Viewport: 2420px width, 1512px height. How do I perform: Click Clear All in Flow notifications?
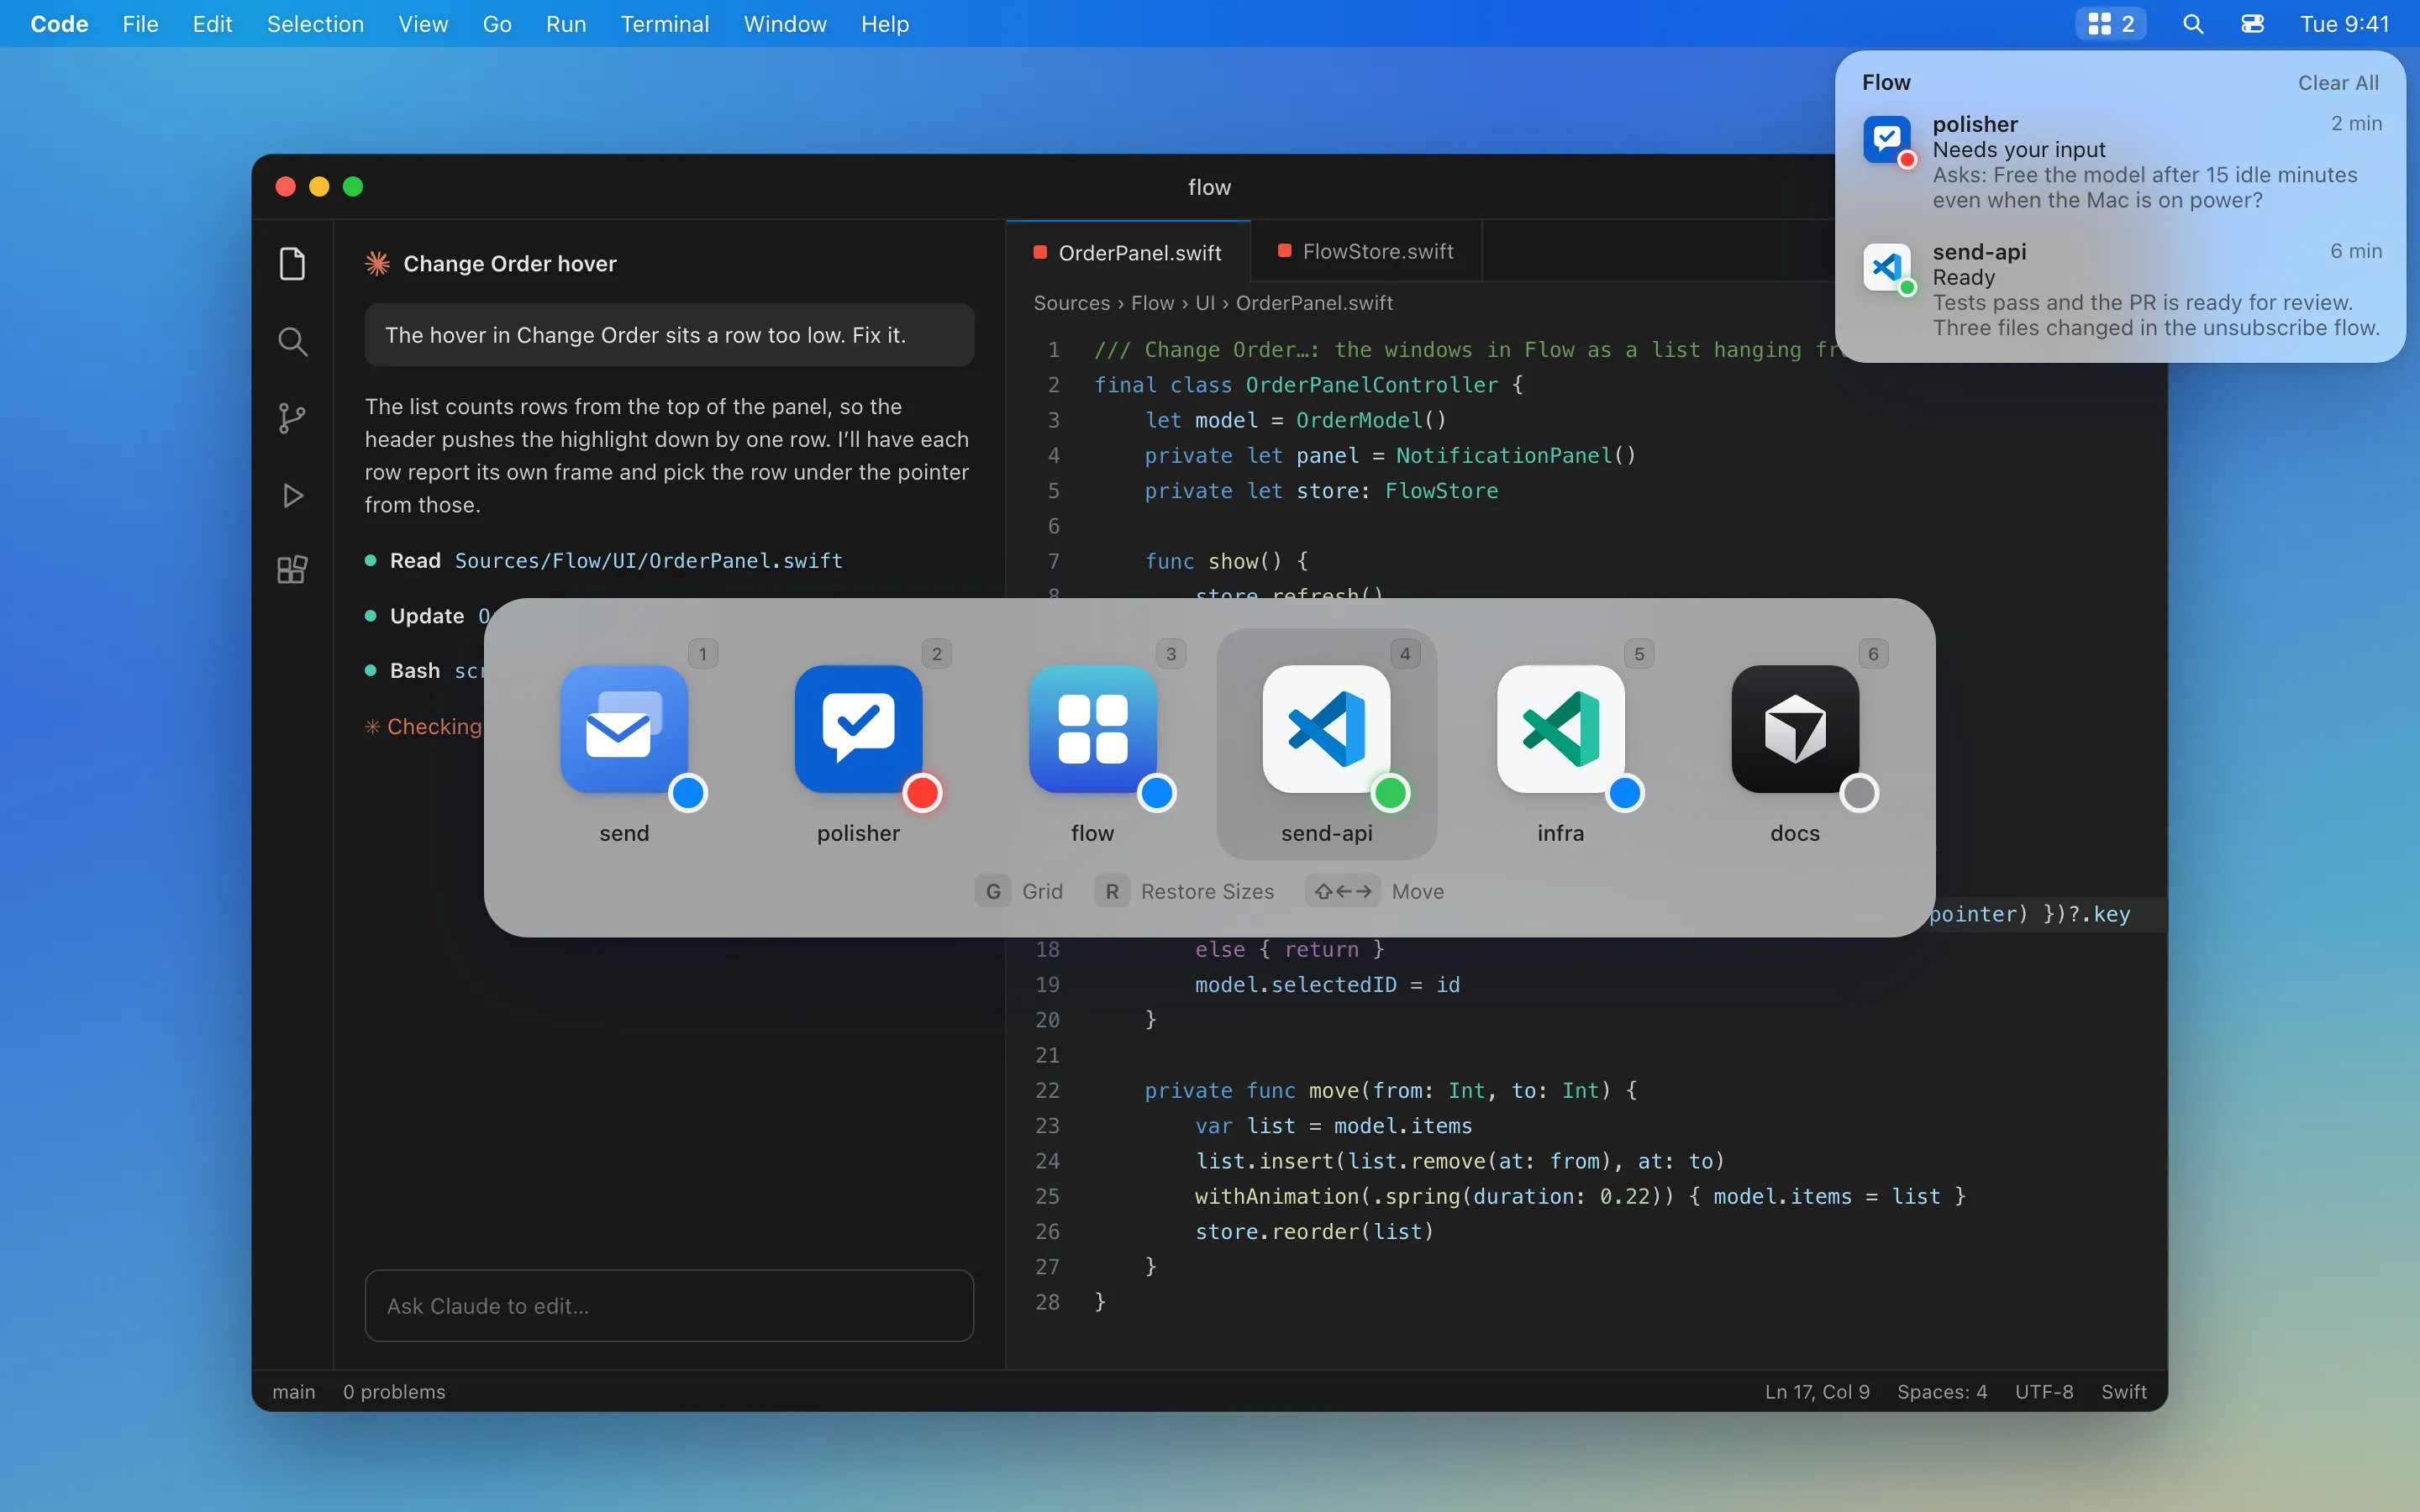tap(2338, 83)
